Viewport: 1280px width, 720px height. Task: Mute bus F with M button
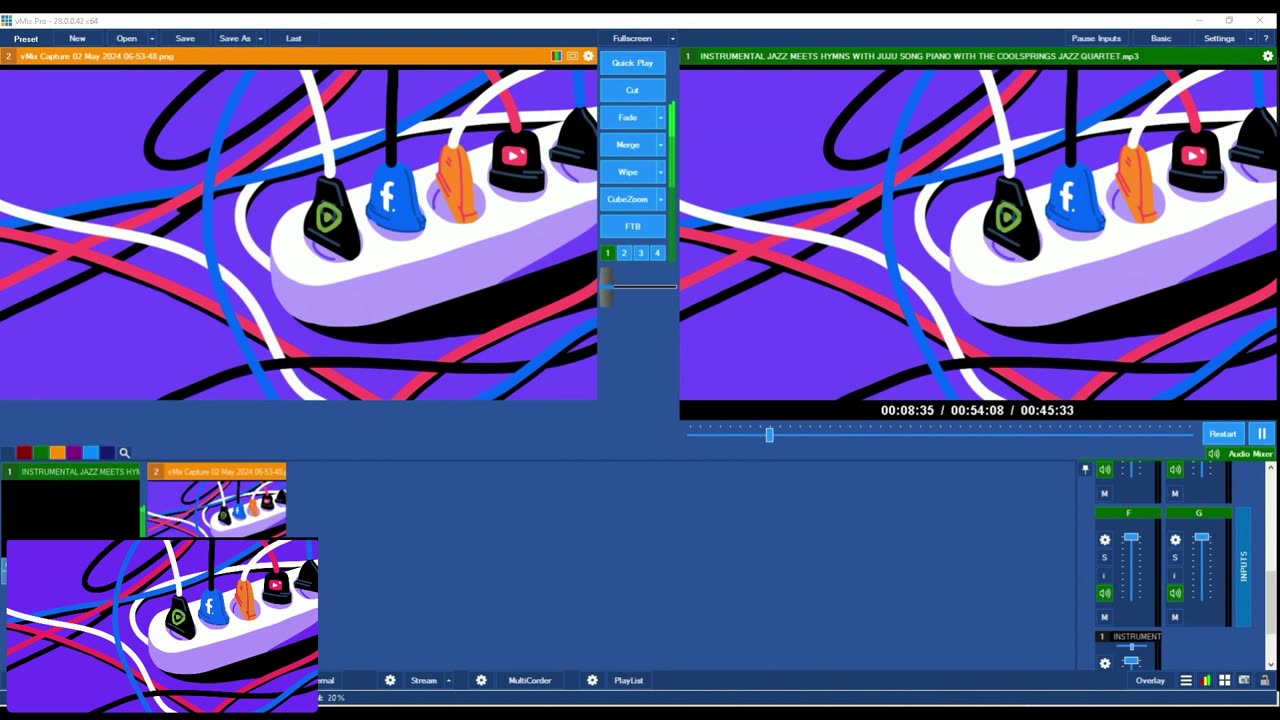click(1105, 617)
